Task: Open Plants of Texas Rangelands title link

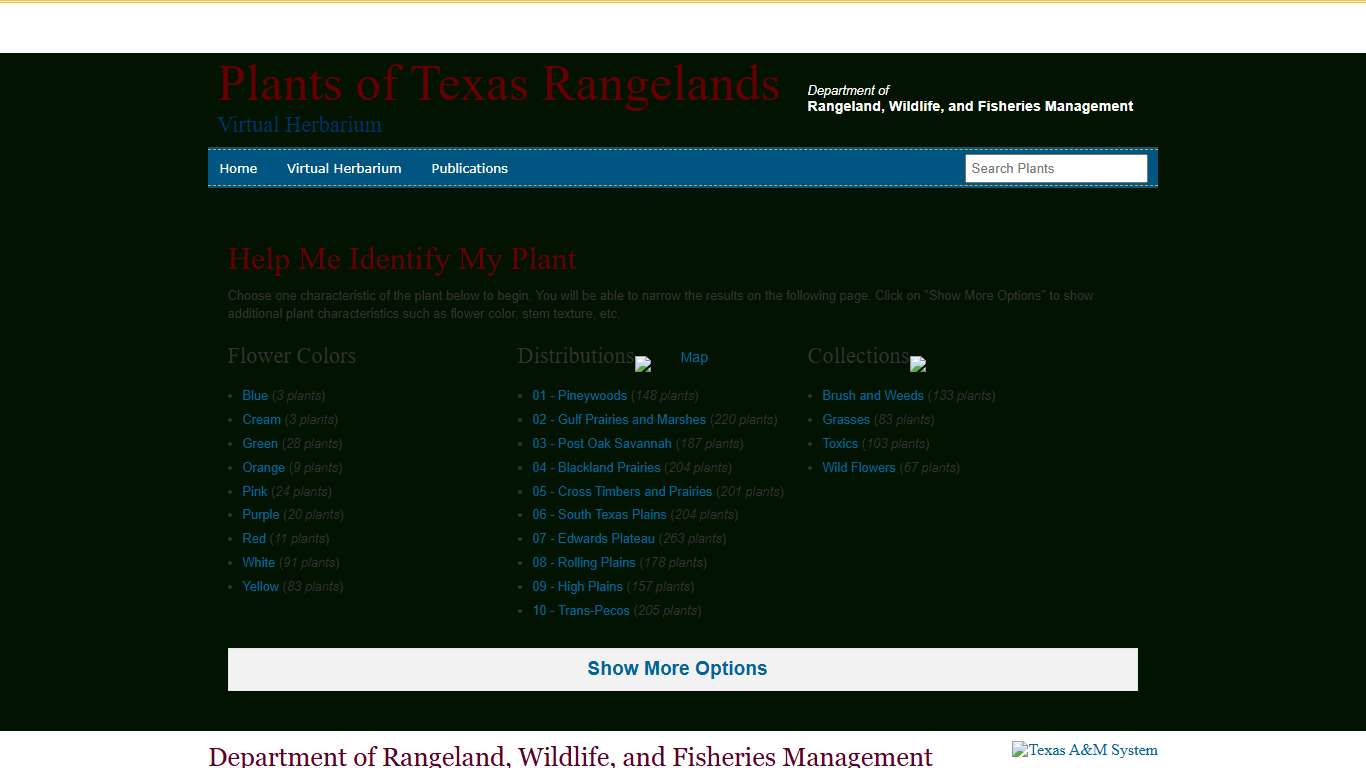Action: (498, 84)
